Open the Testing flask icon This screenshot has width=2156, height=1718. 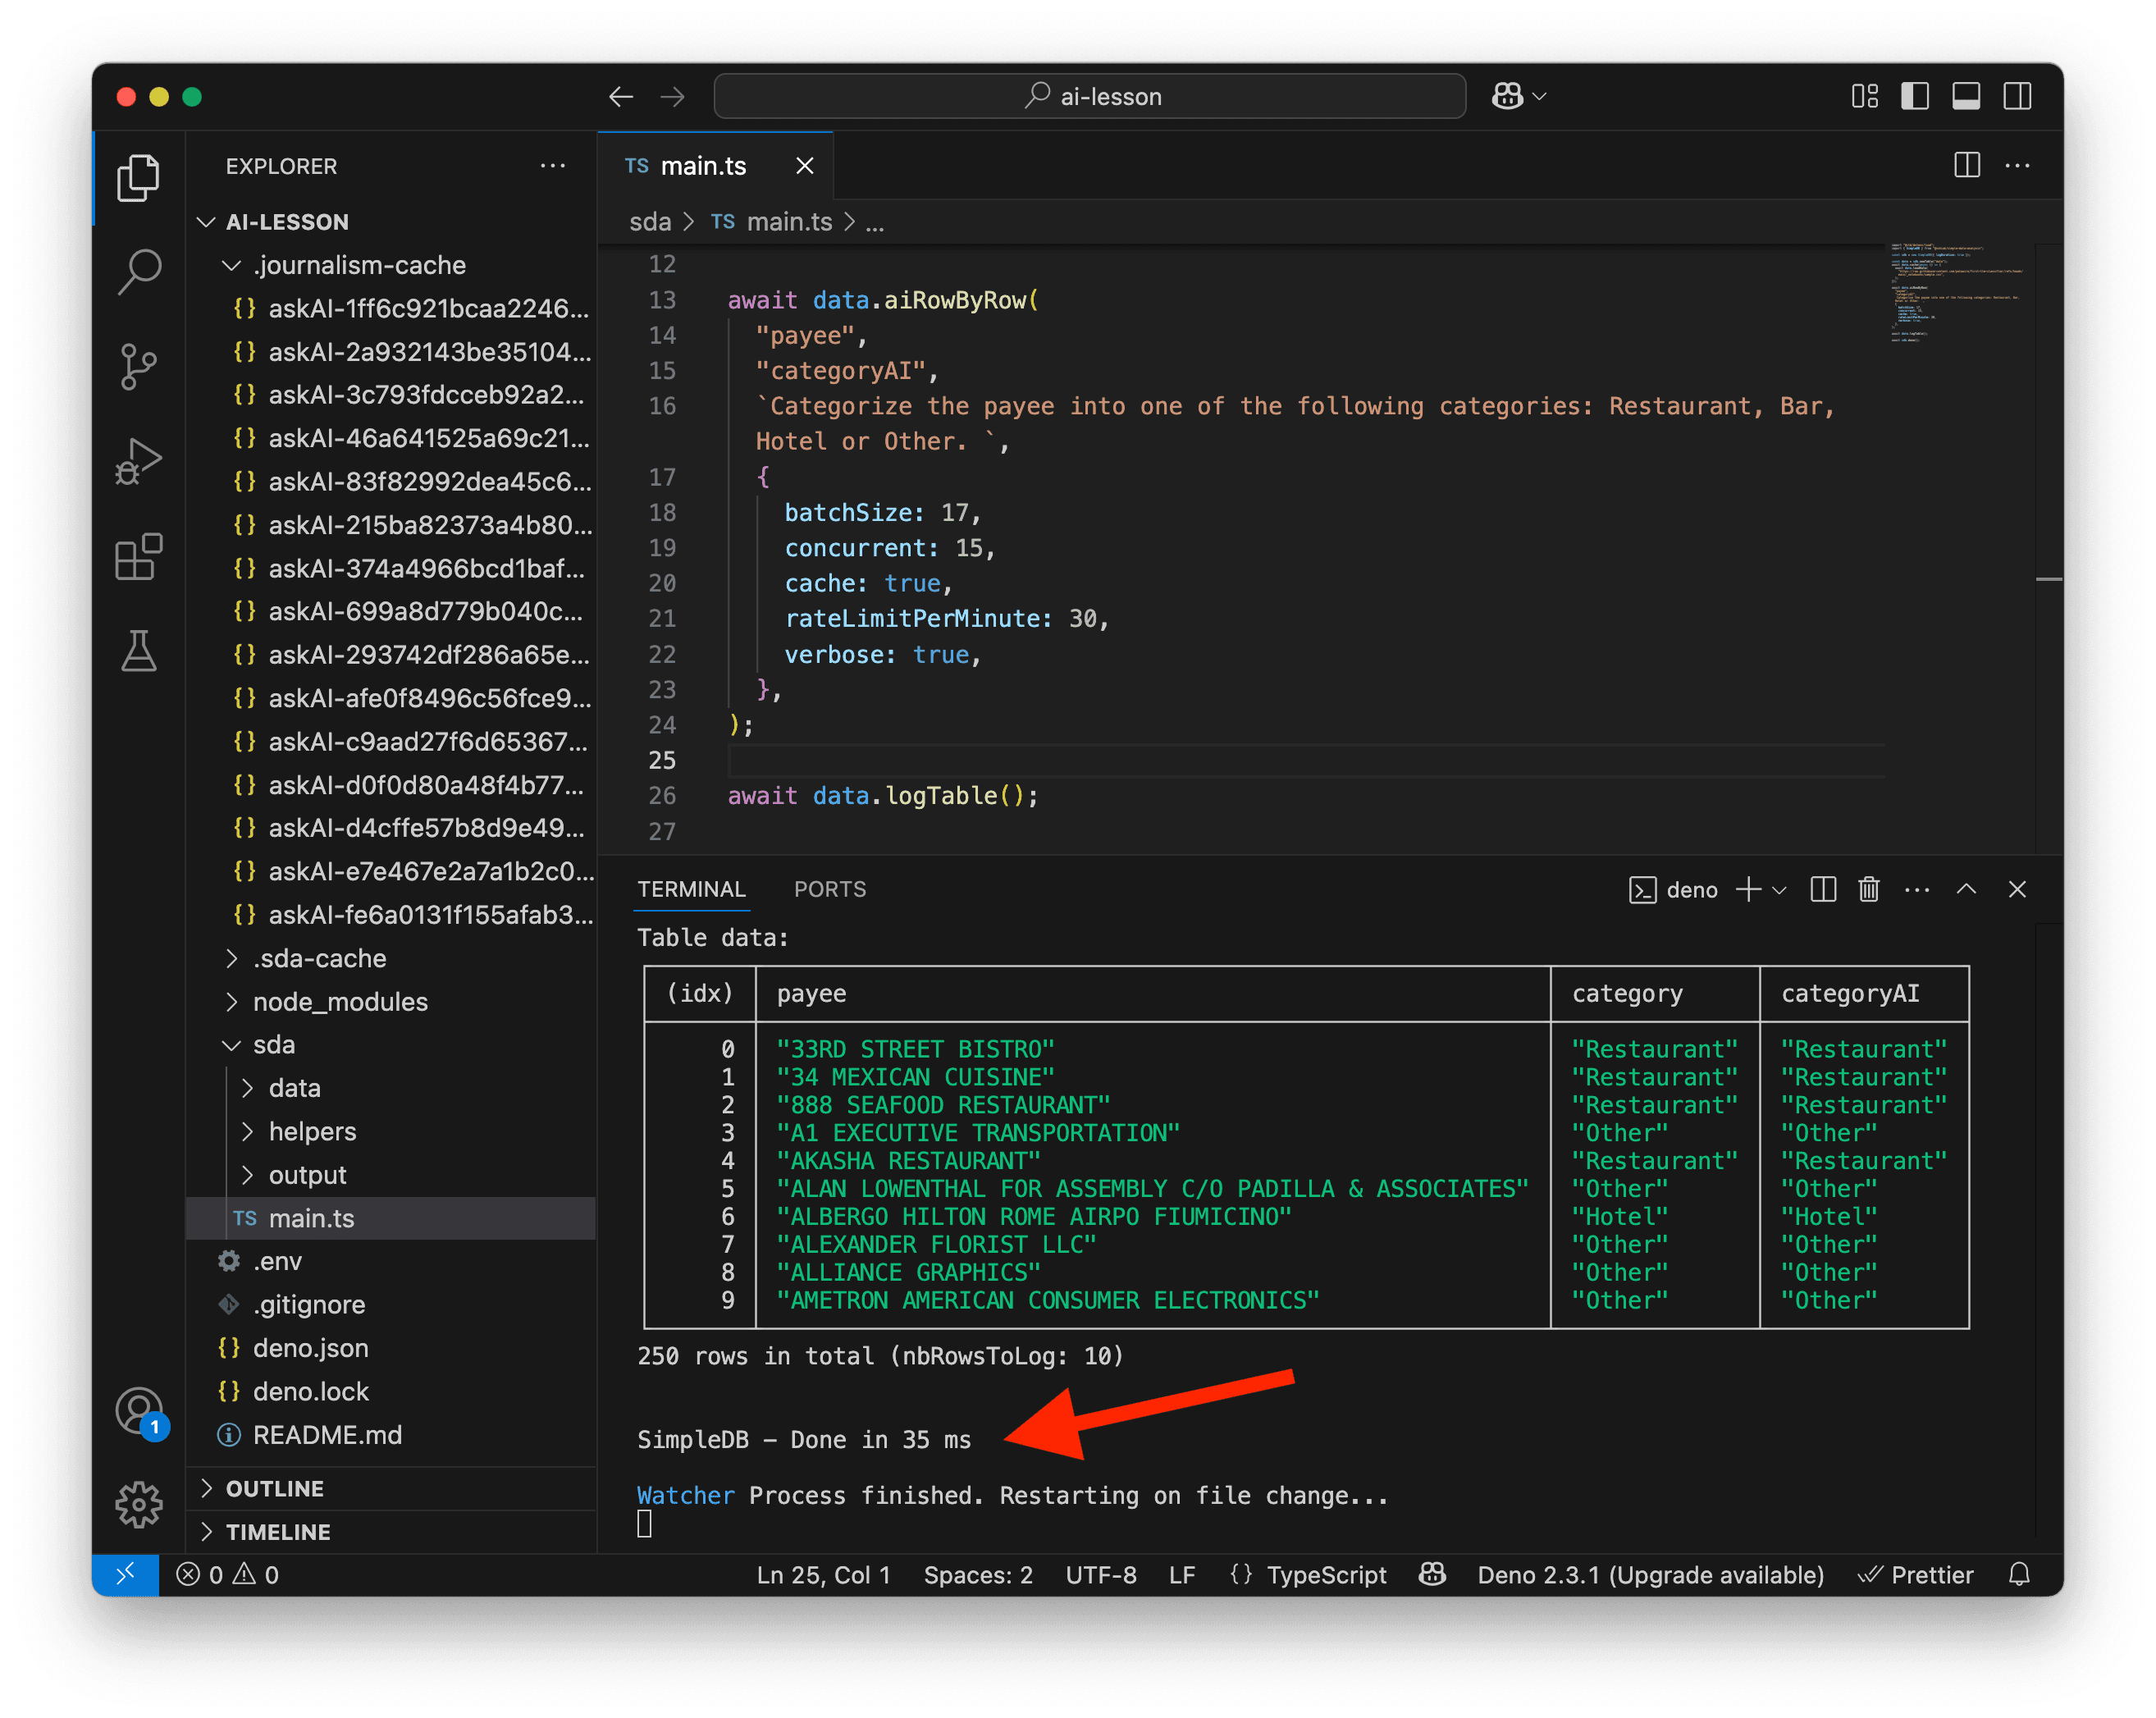coord(138,651)
